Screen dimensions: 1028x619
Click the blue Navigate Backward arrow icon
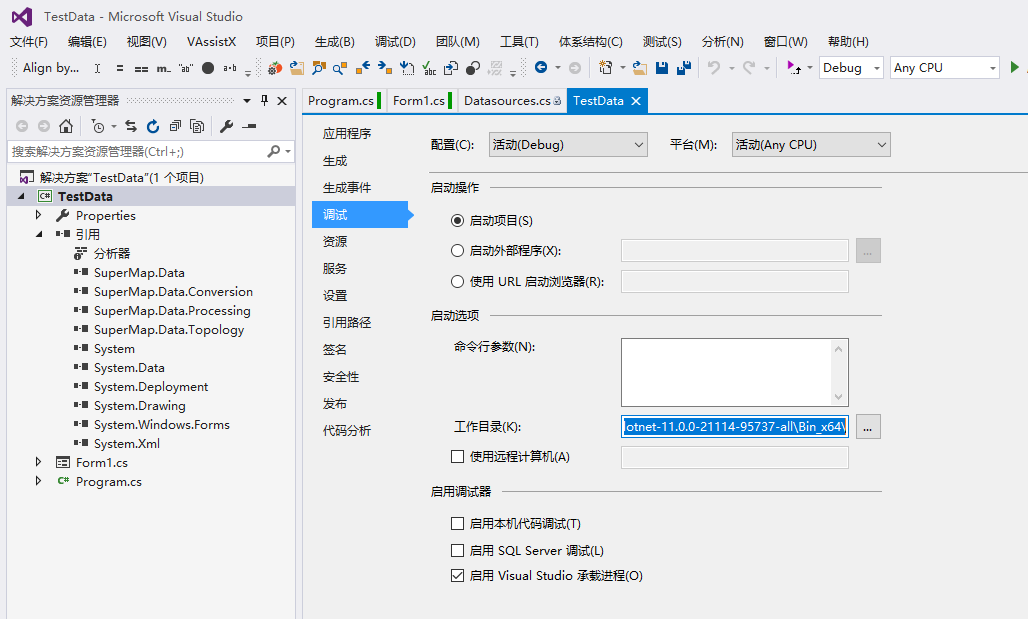click(x=541, y=67)
